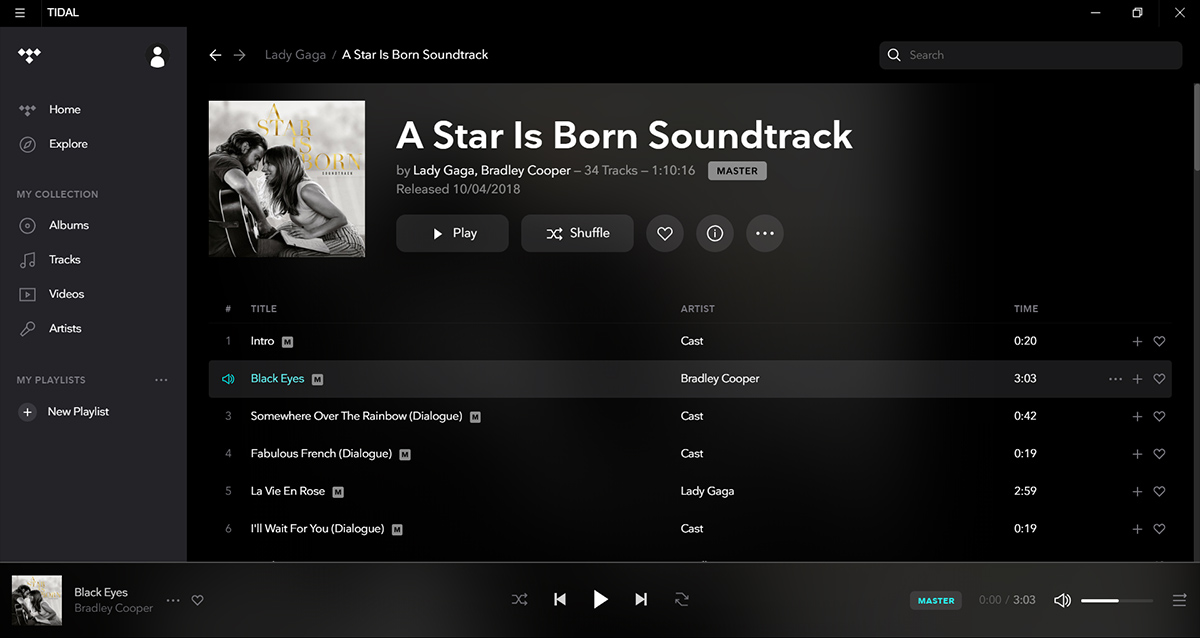Screen dimensions: 1200x638
Task: Sort by the TITLE column header
Action: click(x=264, y=309)
